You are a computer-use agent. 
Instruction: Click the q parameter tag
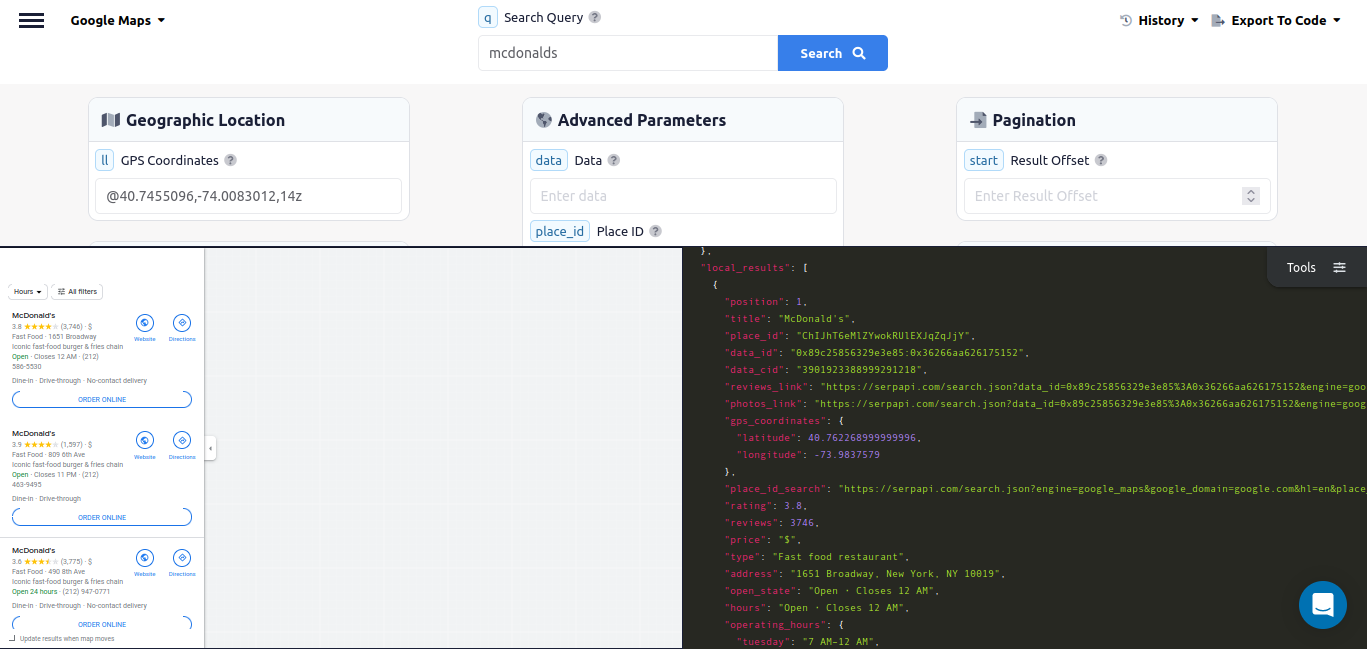coord(487,17)
